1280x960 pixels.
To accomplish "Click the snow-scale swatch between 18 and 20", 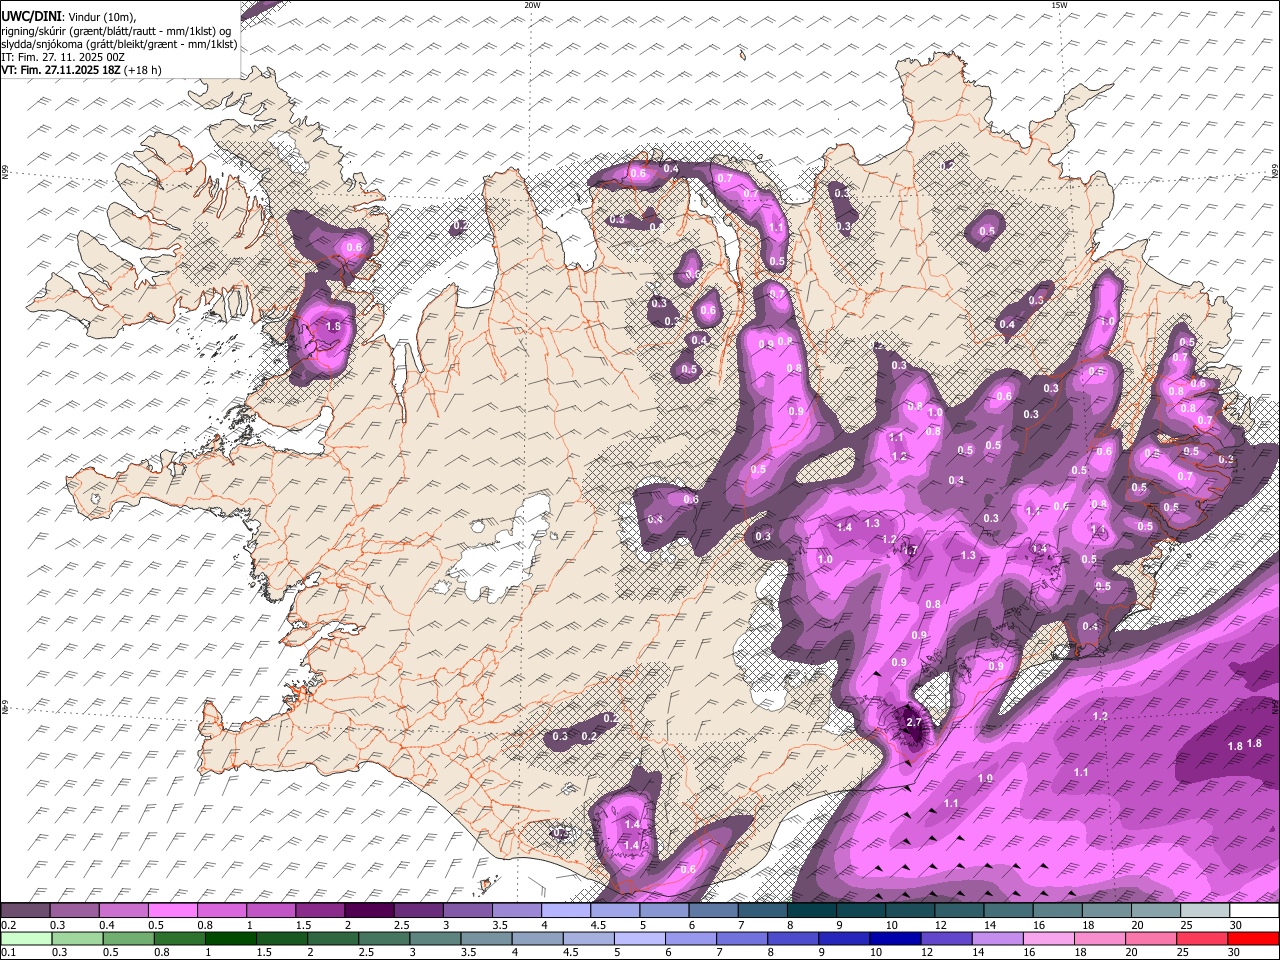I will pyautogui.click(x=1106, y=911).
